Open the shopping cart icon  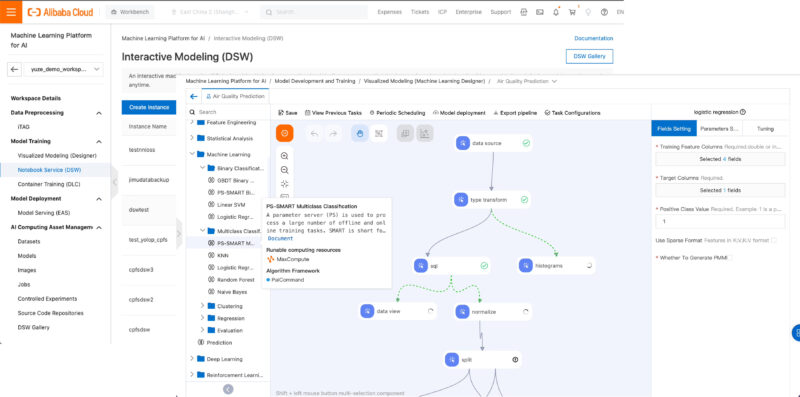coord(572,12)
